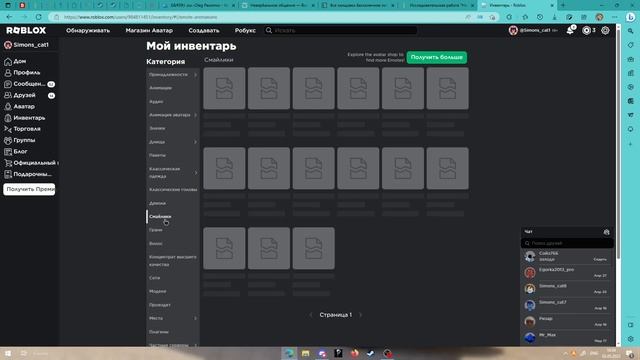Reload the browser page
The image size is (640, 360).
click(x=38, y=17)
